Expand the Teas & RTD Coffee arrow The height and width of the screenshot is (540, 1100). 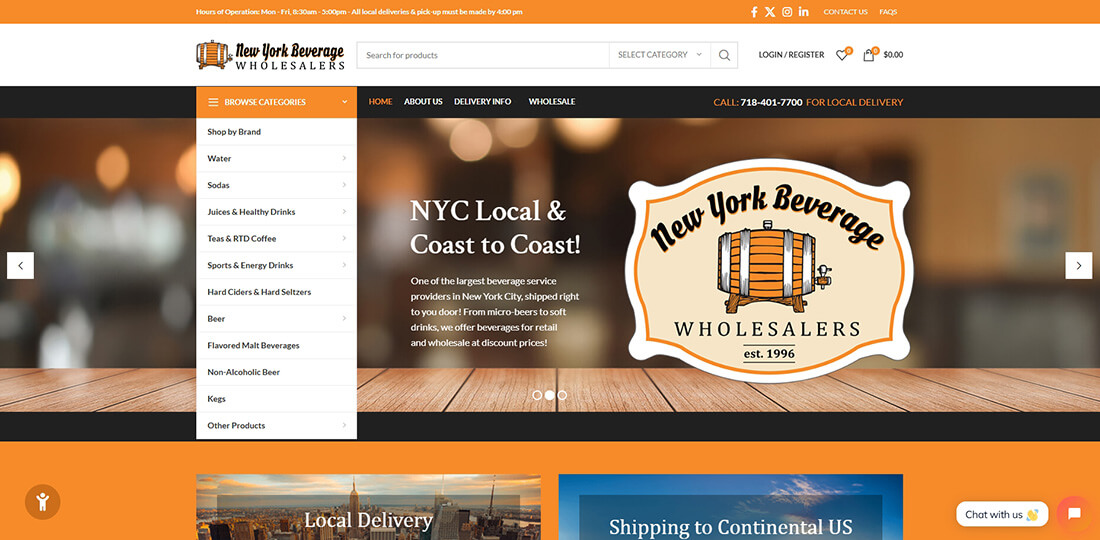344,238
